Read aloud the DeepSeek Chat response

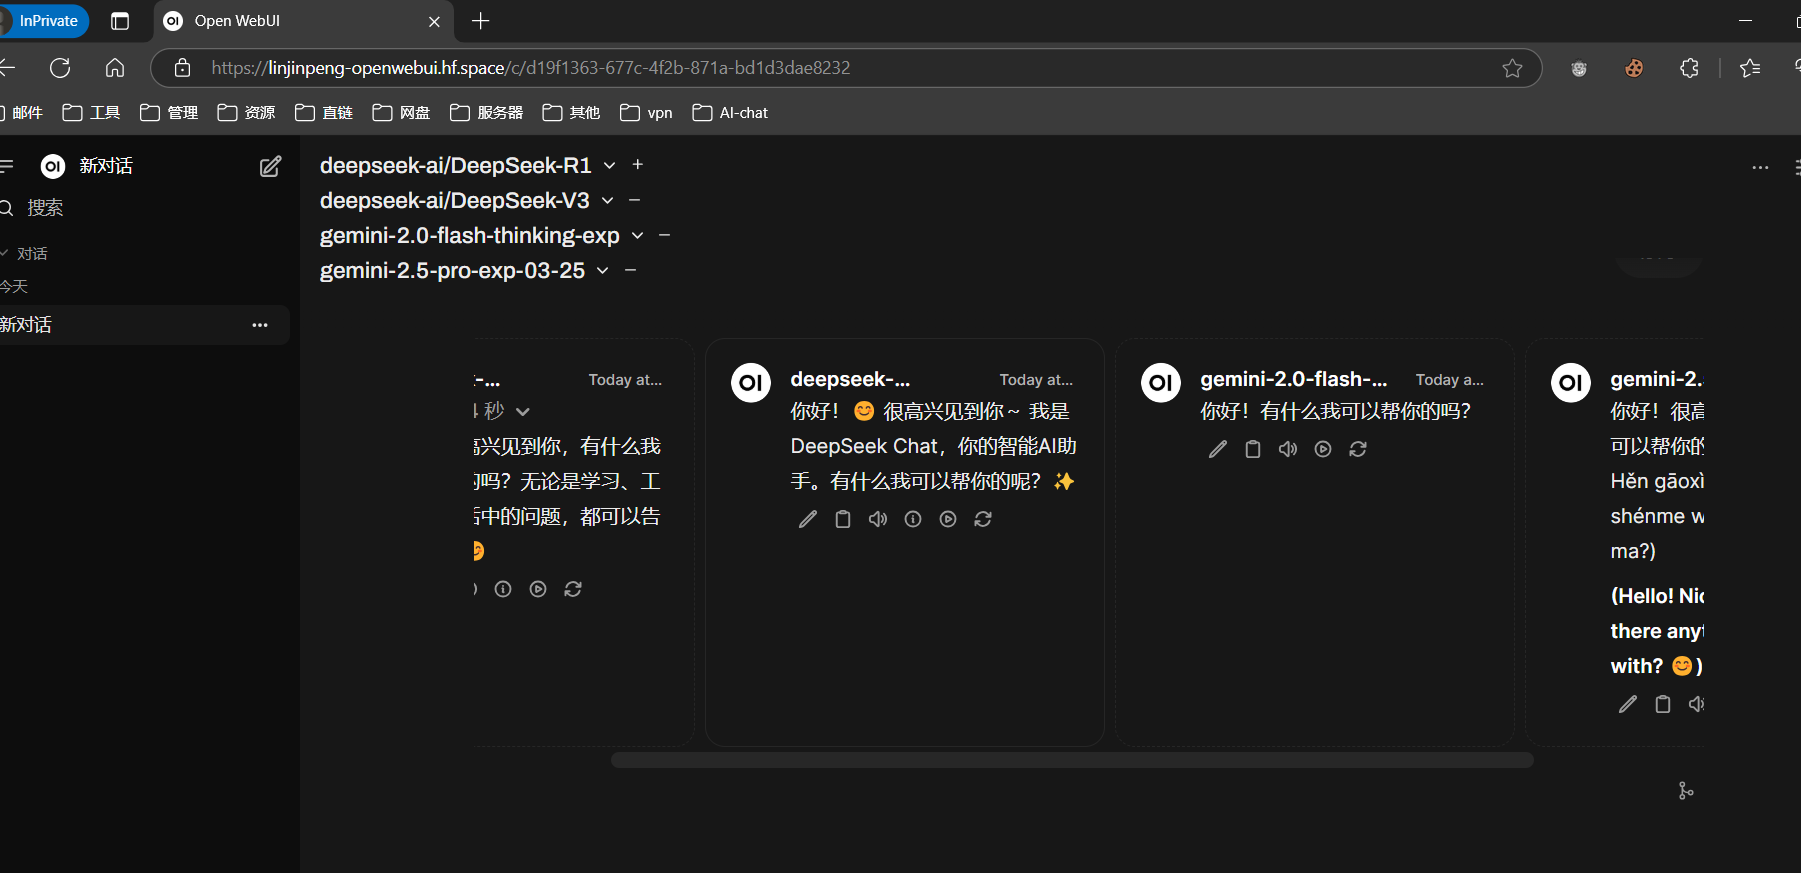(x=878, y=519)
